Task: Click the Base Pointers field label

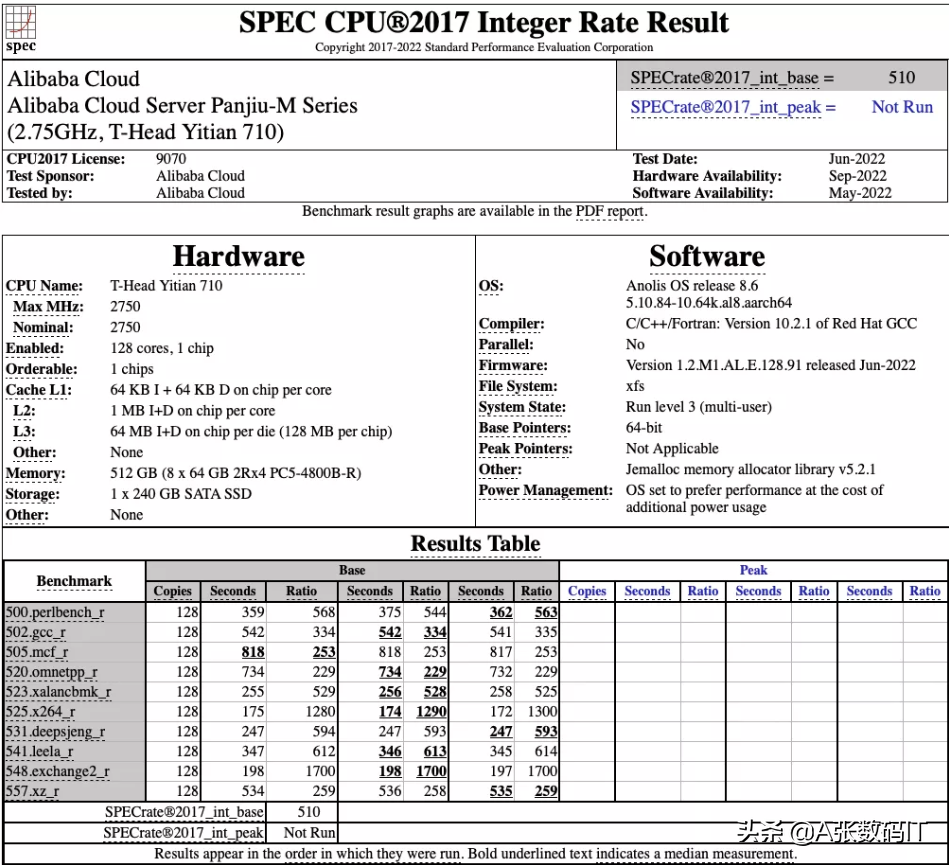Action: point(525,428)
